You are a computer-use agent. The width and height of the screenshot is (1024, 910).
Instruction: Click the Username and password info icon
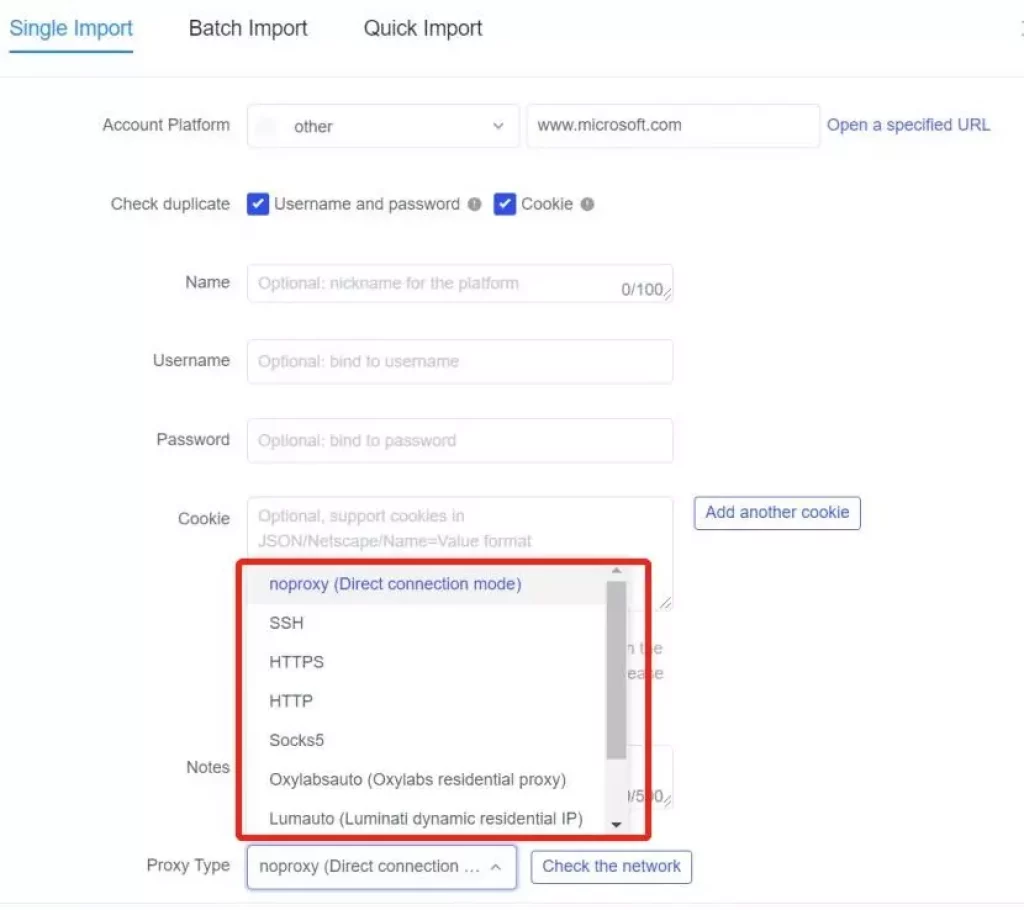(x=474, y=203)
